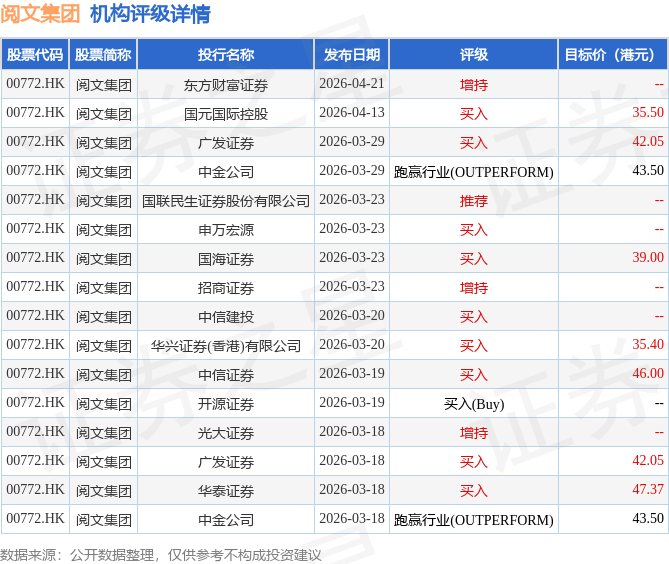Select the 东方财富证券 row name
The width and height of the screenshot is (669, 564).
[226, 85]
